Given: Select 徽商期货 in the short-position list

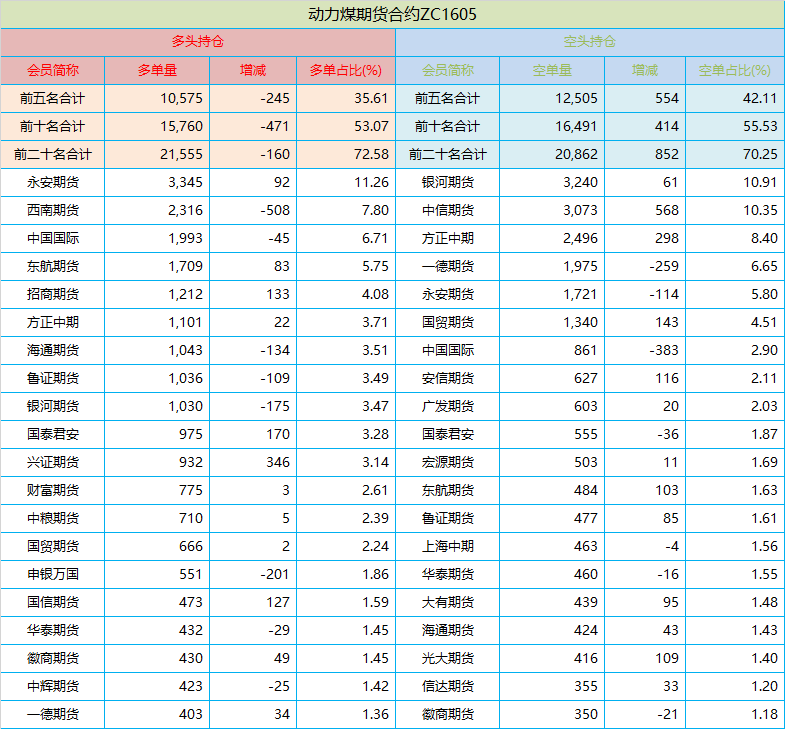Looking at the screenshot, I should (448, 714).
